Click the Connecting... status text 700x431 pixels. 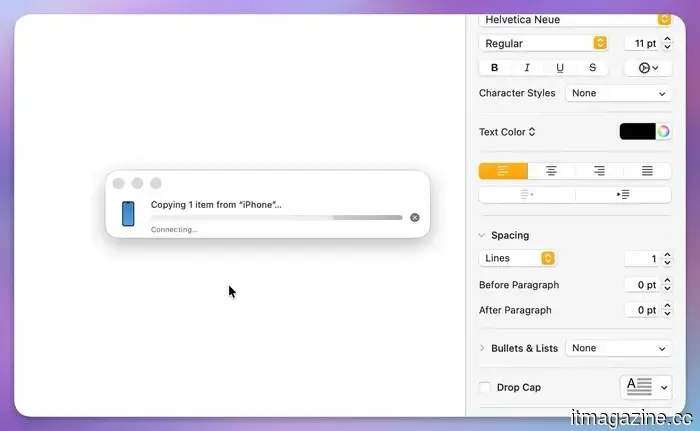(x=174, y=230)
